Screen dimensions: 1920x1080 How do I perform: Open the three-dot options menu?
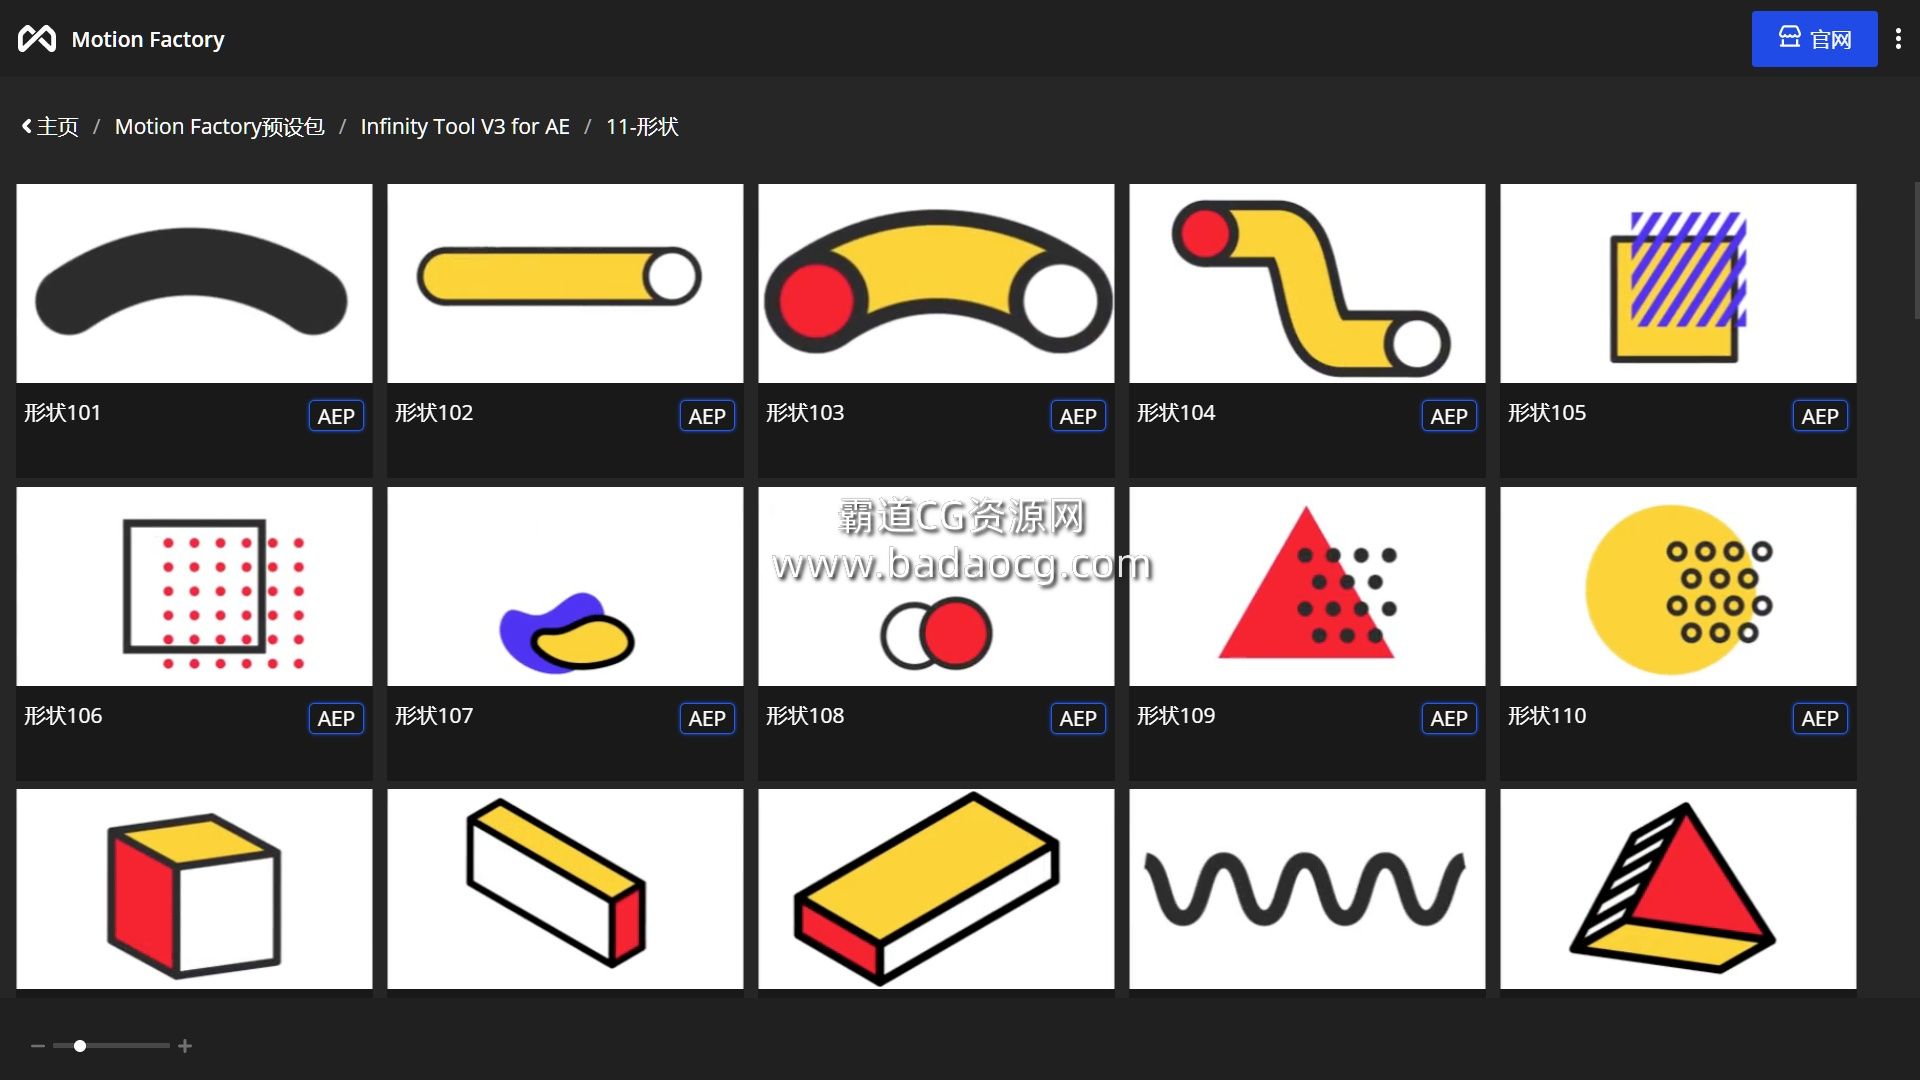click(x=1898, y=39)
